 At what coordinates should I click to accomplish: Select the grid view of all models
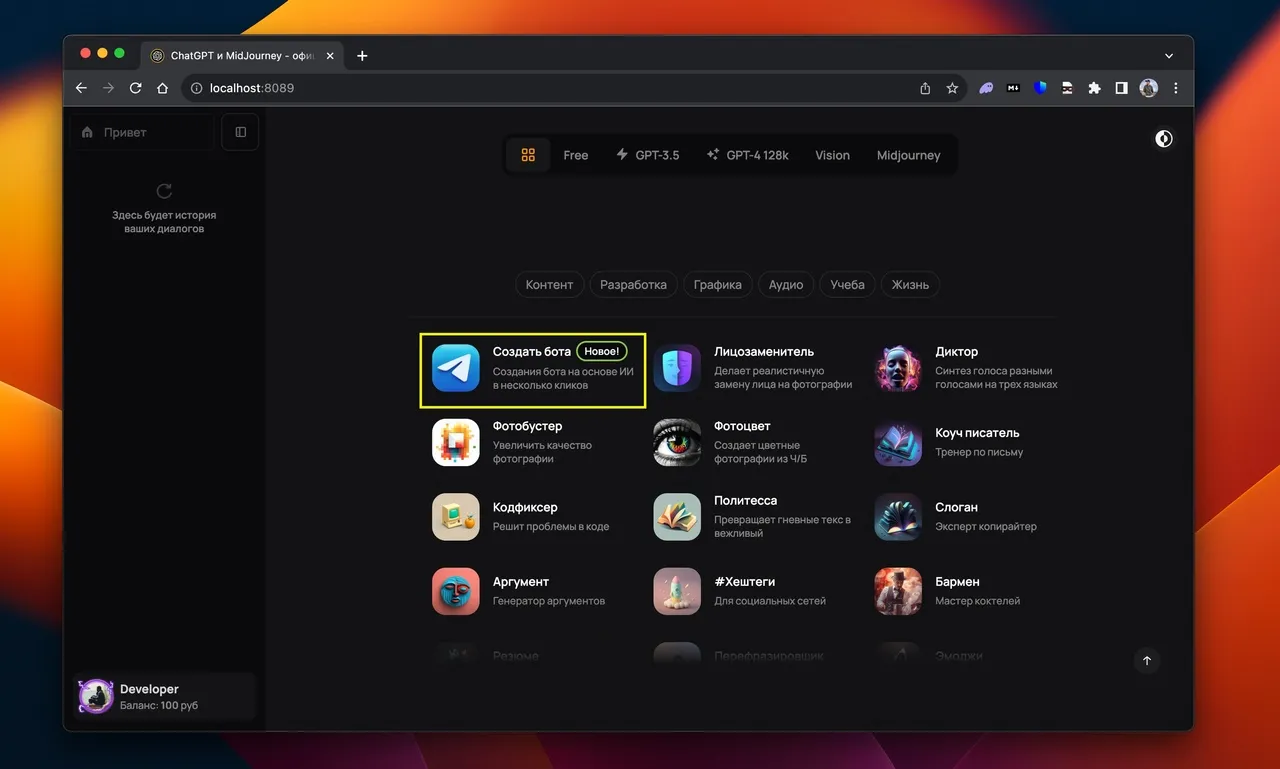(528, 155)
